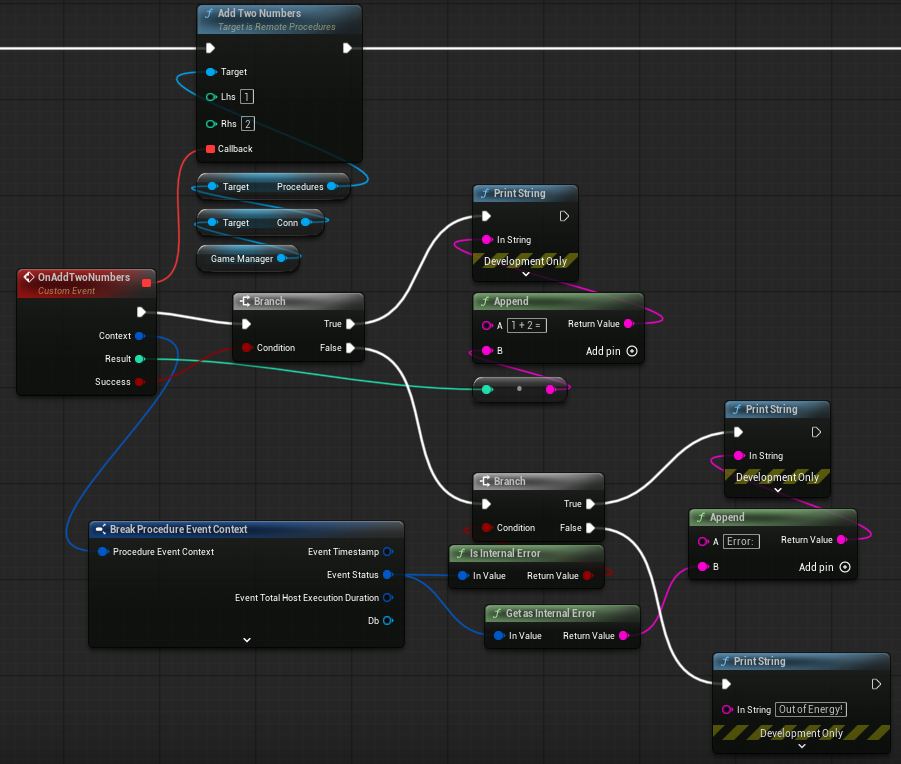Click the "Out of Energy!" In String field
Screen dimensions: 901x764
click(x=811, y=710)
